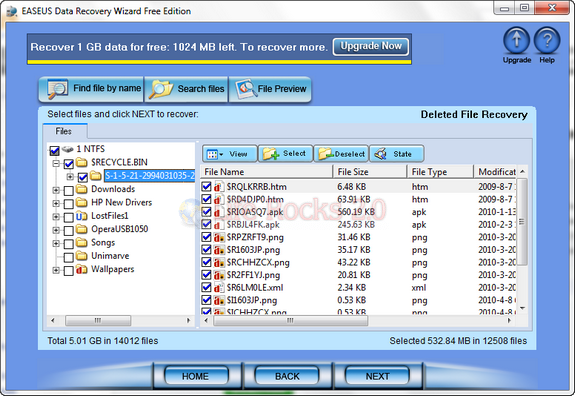This screenshot has width=575, height=396.
Task: Check the Wallpapers folder checkbox
Action: pos(69,271)
